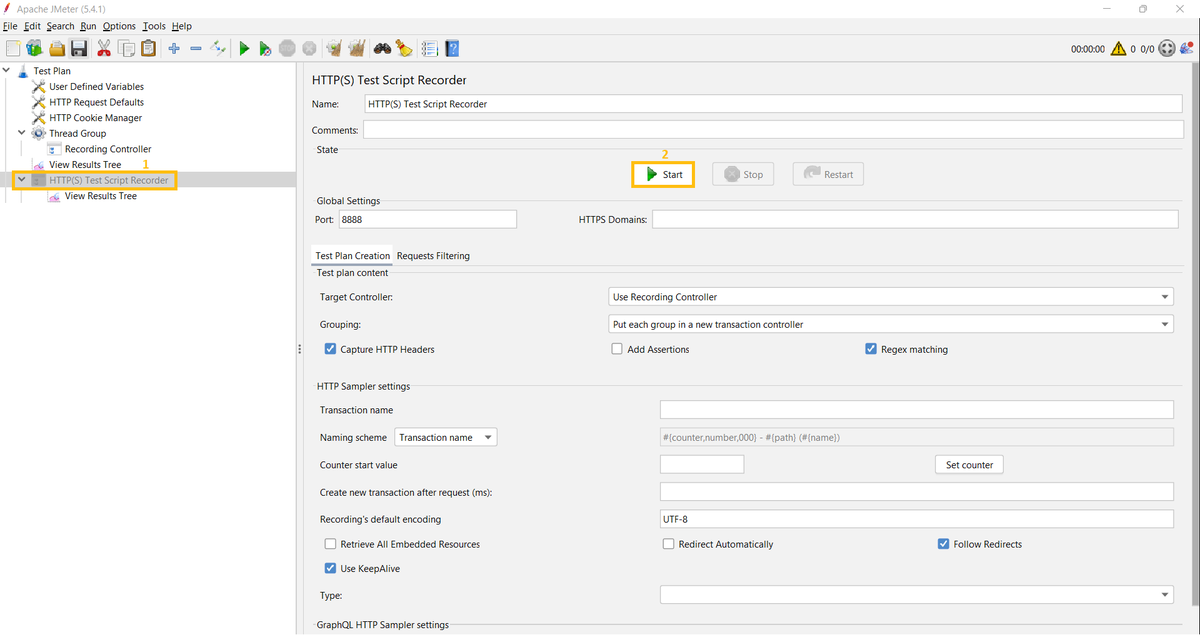Expand all tree nodes with plus icon

point(174,48)
